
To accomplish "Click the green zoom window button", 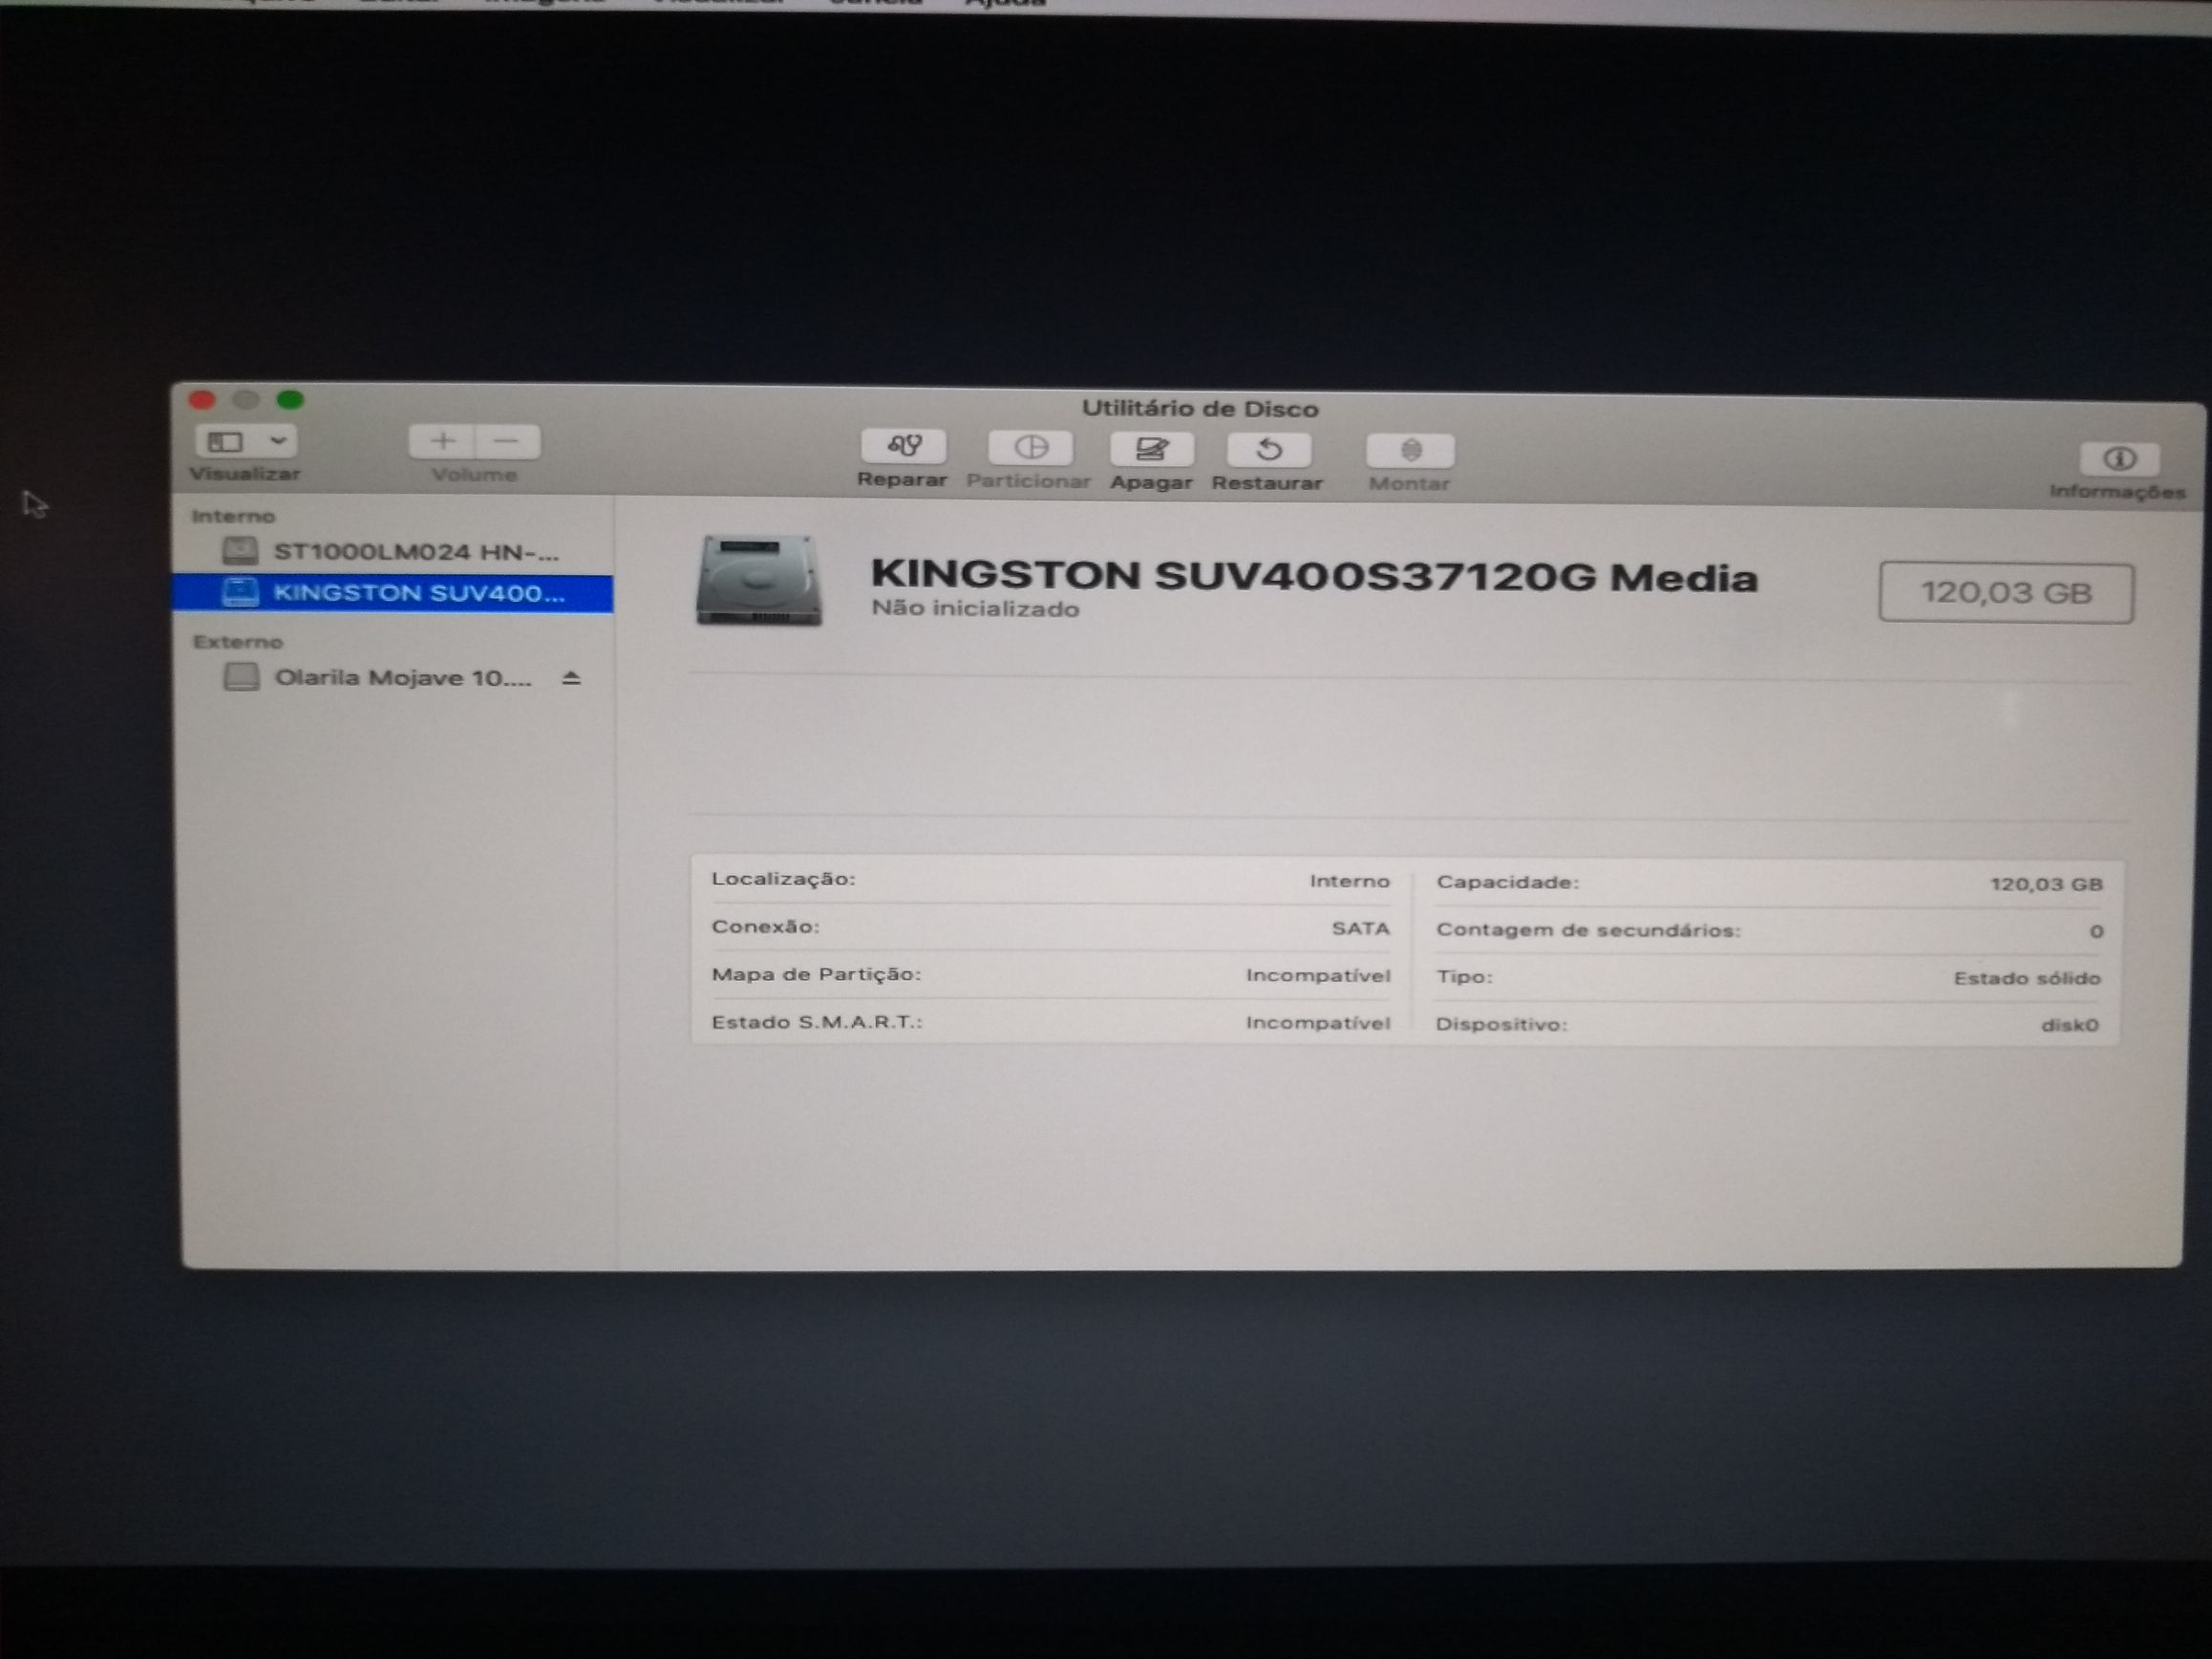I will (290, 400).
